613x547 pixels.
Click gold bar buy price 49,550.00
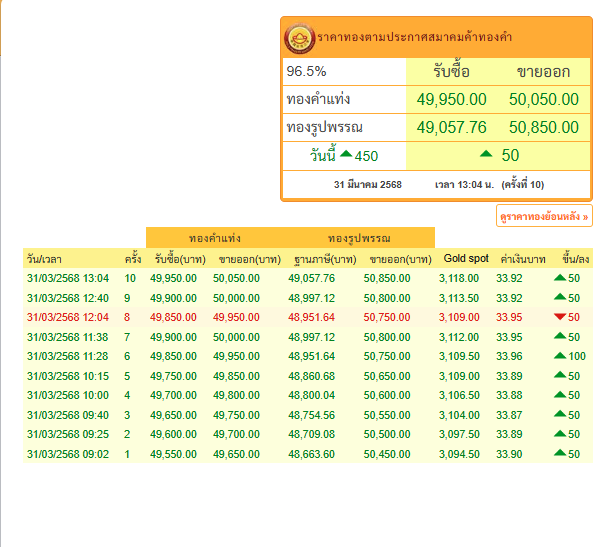pyautogui.click(x=173, y=454)
